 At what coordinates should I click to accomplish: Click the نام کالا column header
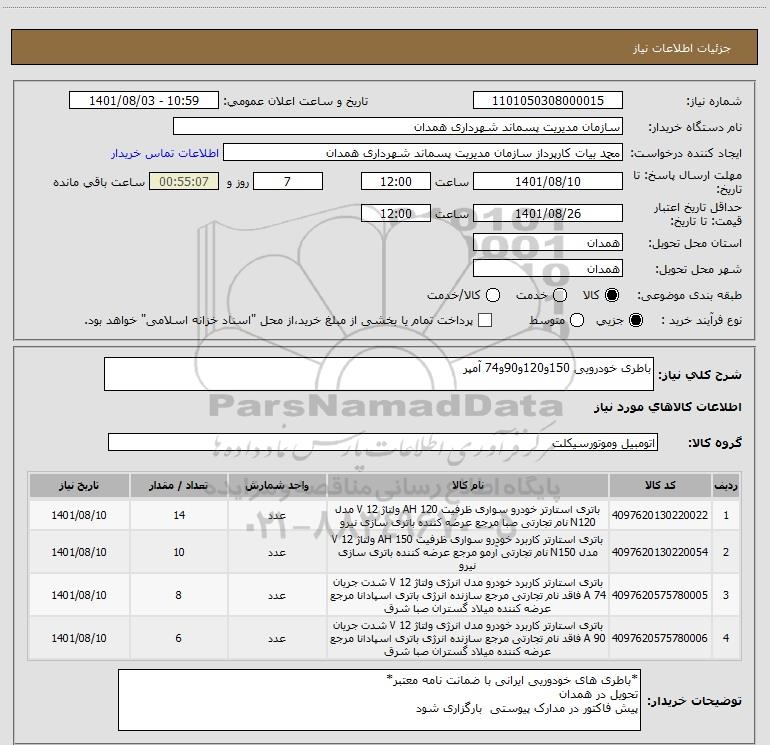(468, 485)
